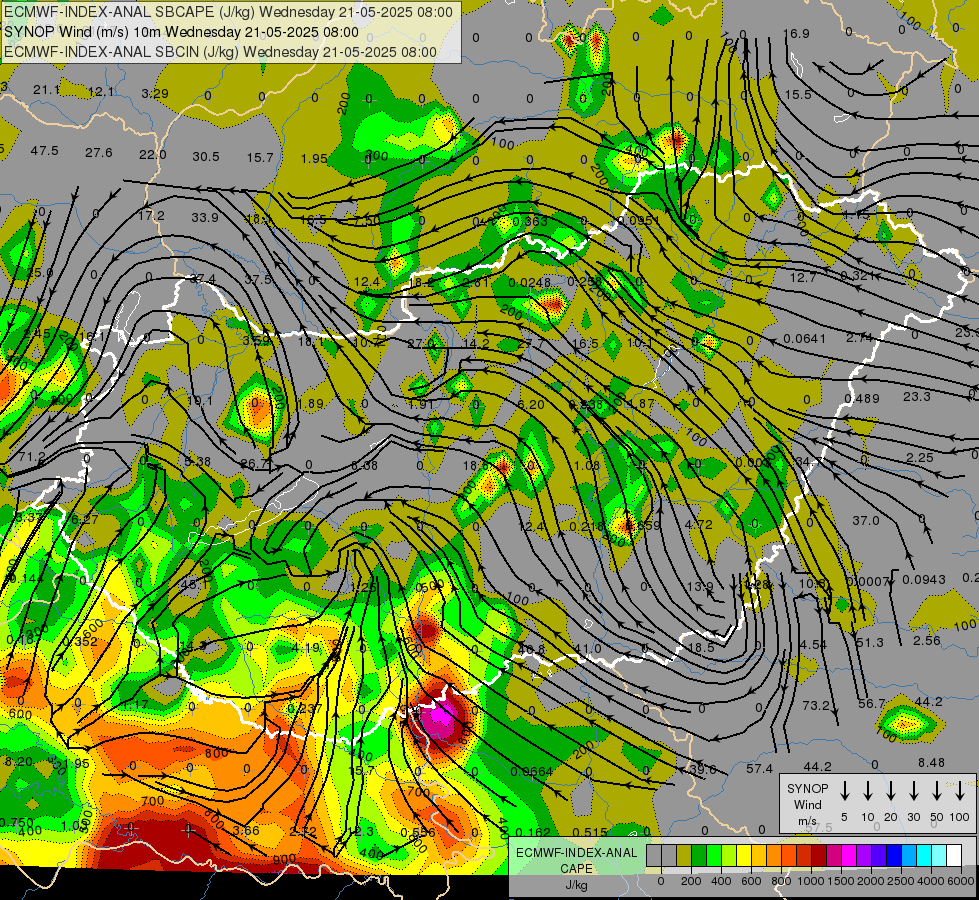The height and width of the screenshot is (900, 979).
Task: Click the '0.0664' value on the map
Action: click(x=531, y=771)
